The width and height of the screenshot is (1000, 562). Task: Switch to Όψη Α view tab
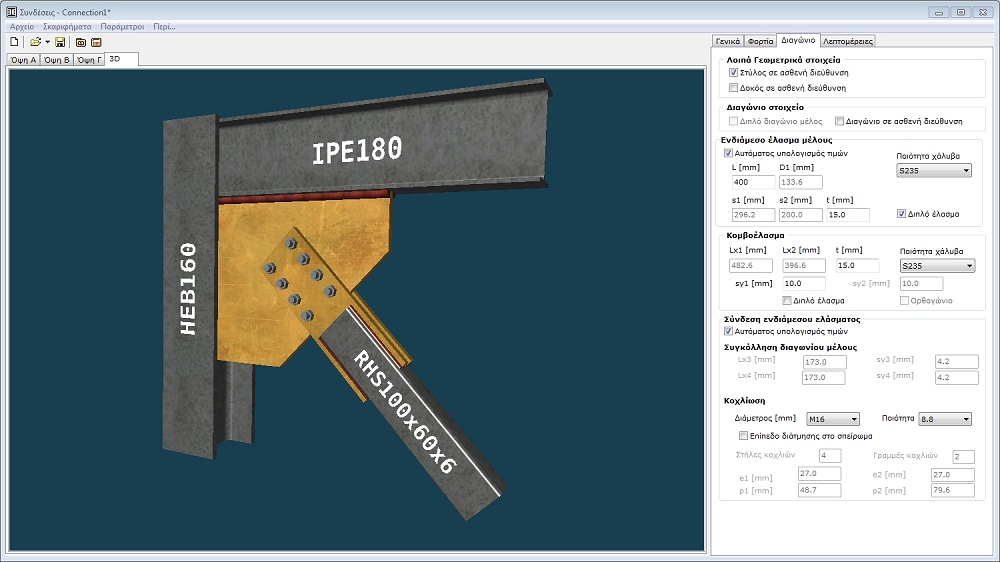click(23, 60)
